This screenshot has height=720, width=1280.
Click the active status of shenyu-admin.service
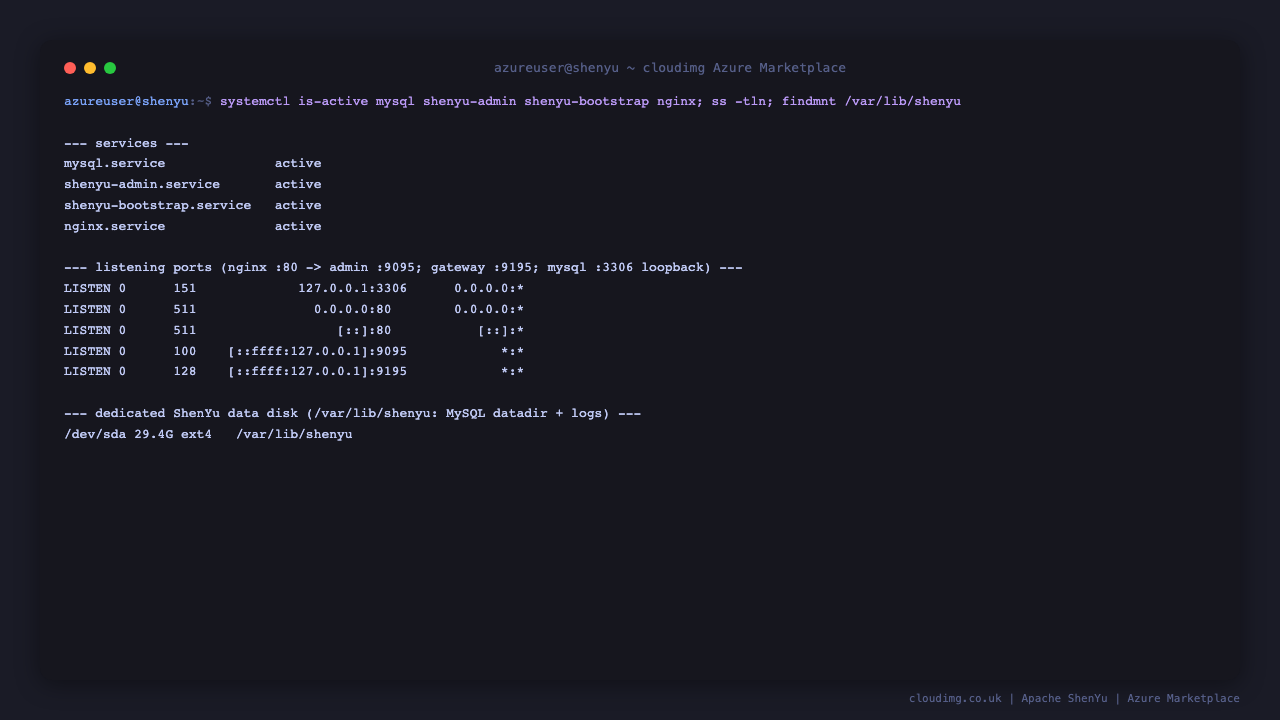(298, 184)
